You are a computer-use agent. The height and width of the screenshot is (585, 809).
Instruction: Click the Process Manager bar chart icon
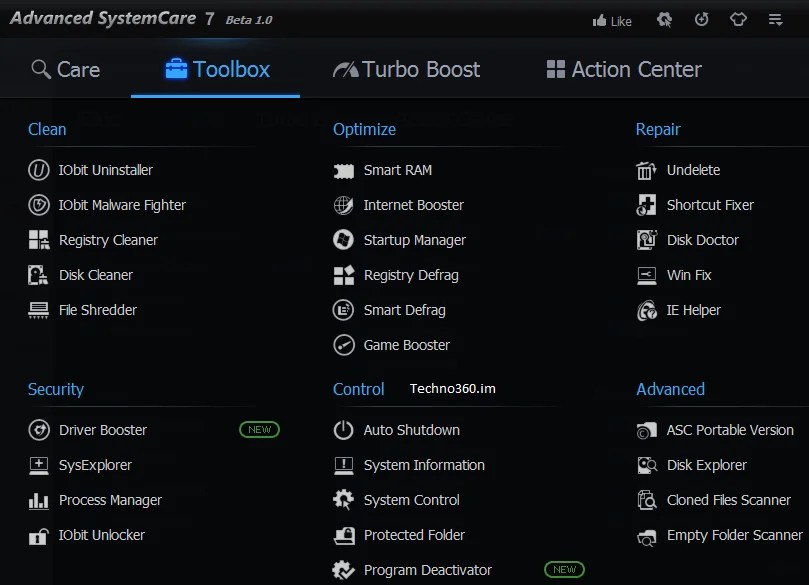39,501
